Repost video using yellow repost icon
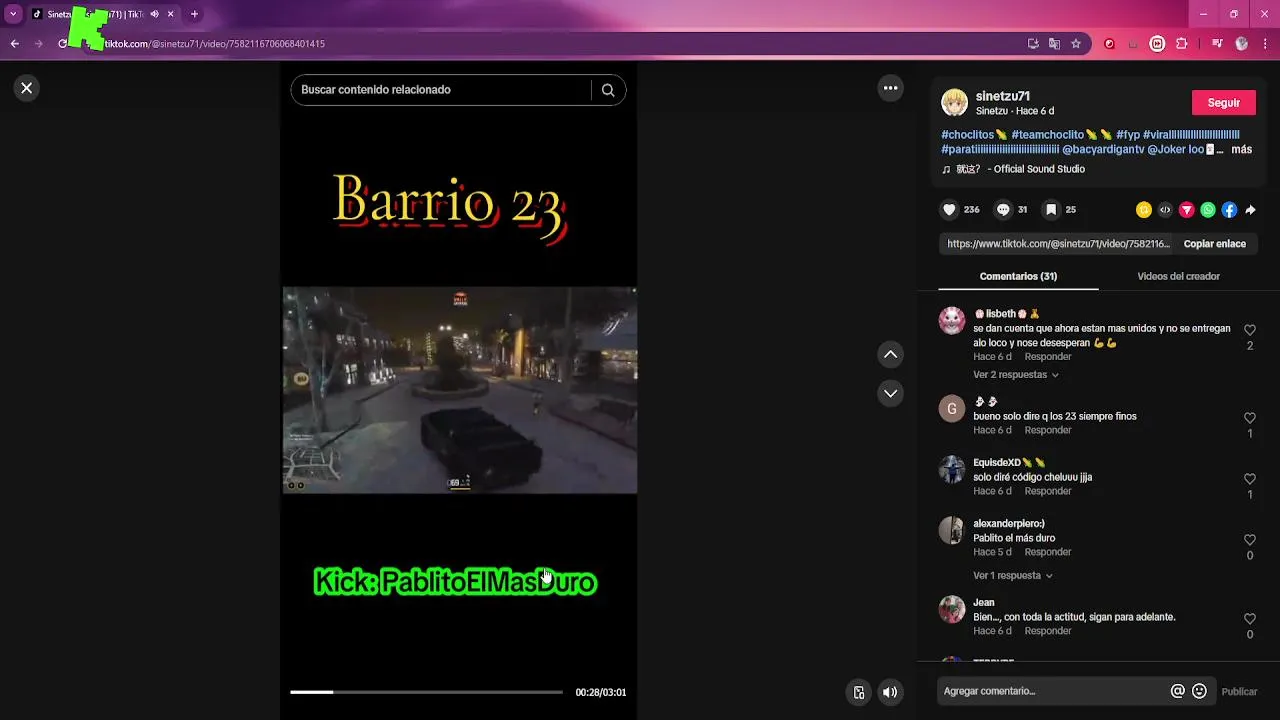1280x720 pixels. pos(1144,210)
